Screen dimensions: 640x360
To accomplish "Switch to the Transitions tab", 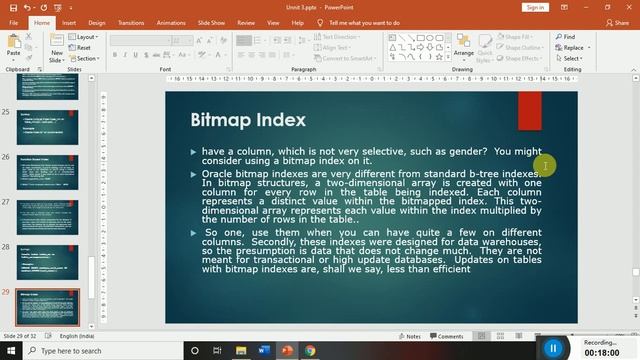I will (x=131, y=23).
